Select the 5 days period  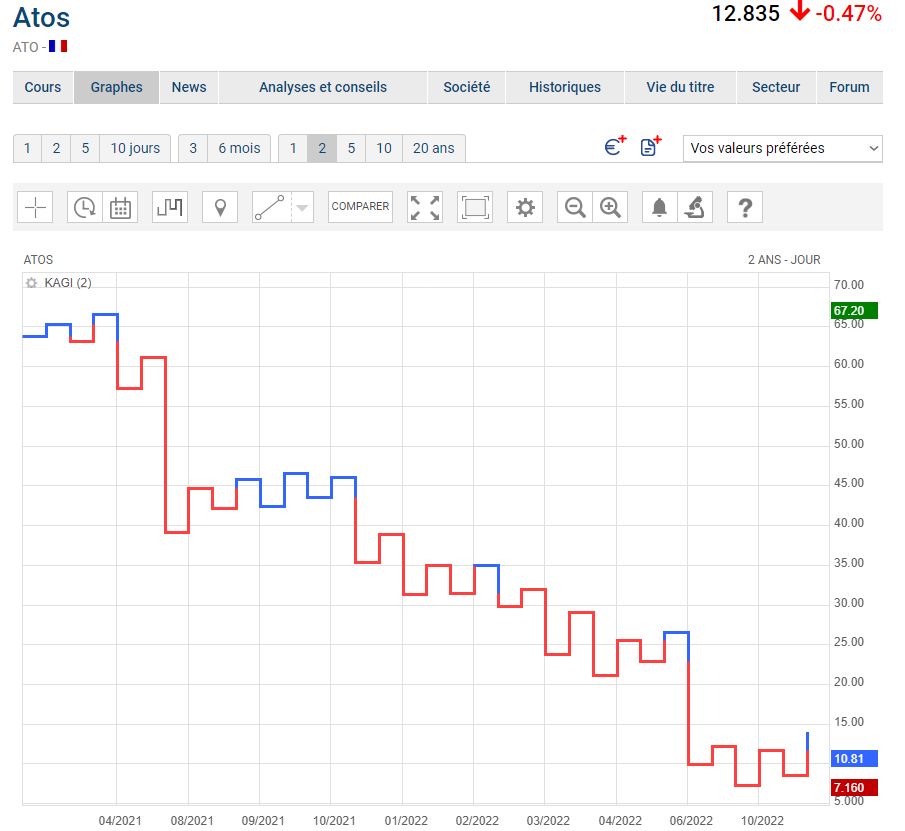(85, 148)
